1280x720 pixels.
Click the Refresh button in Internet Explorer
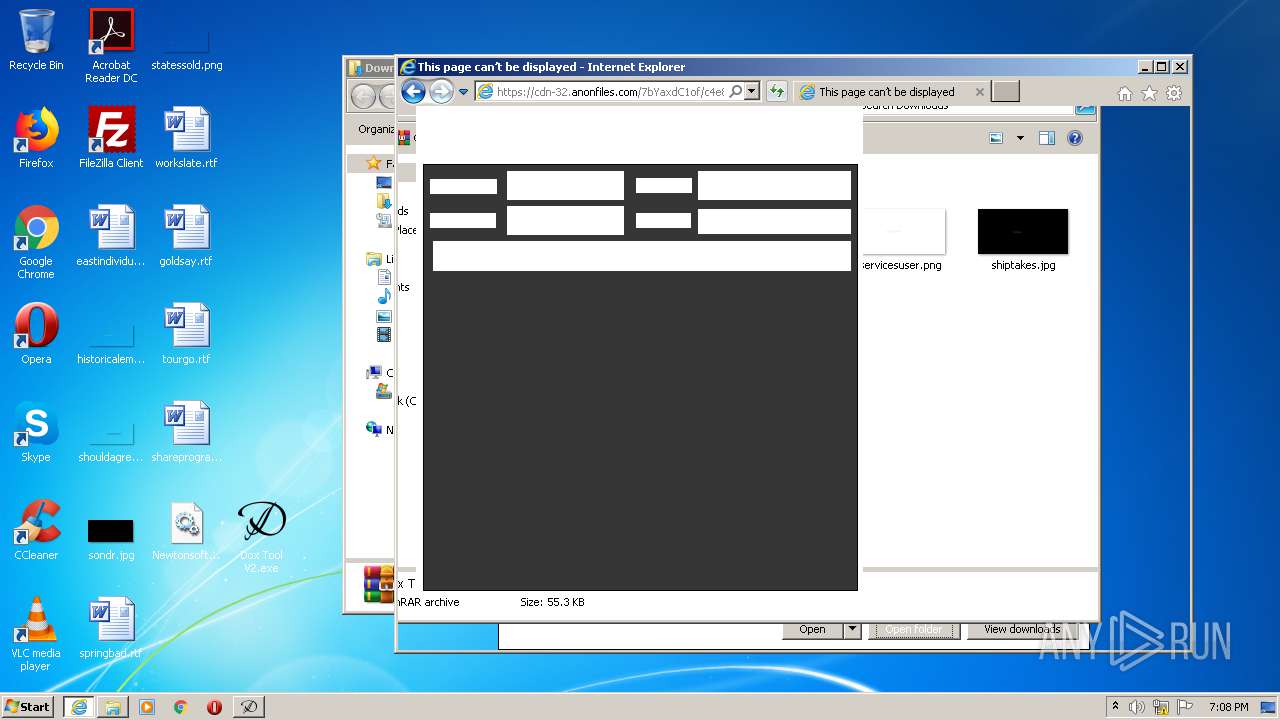(x=776, y=92)
